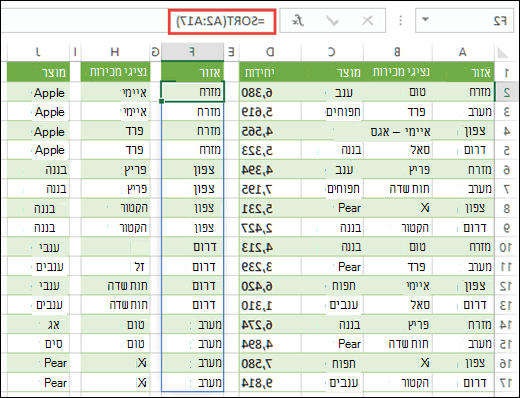Select cell H2 containing איימי
Viewport: 520px width, 398px height.
point(115,92)
